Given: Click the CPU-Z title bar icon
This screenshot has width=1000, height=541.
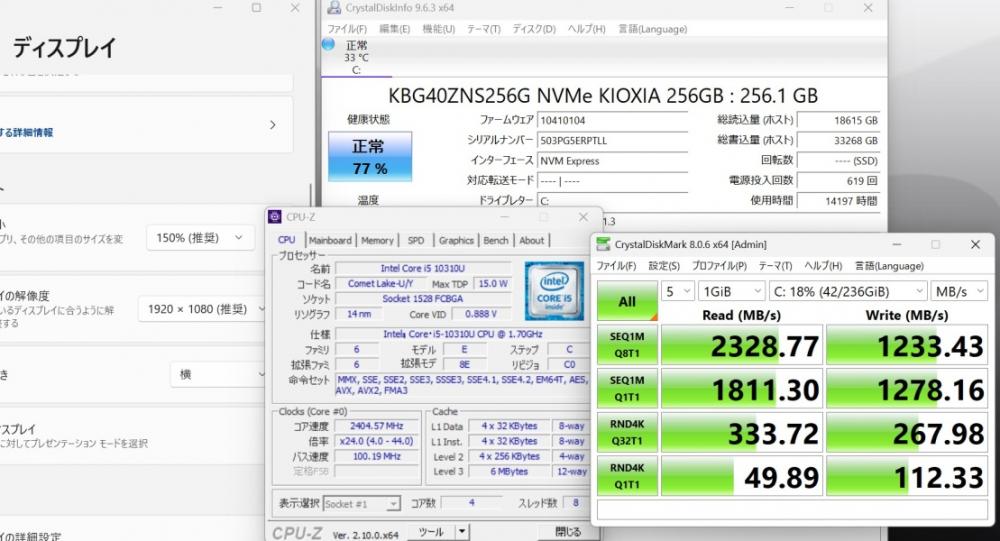Looking at the screenshot, I should pyautogui.click(x=275, y=217).
